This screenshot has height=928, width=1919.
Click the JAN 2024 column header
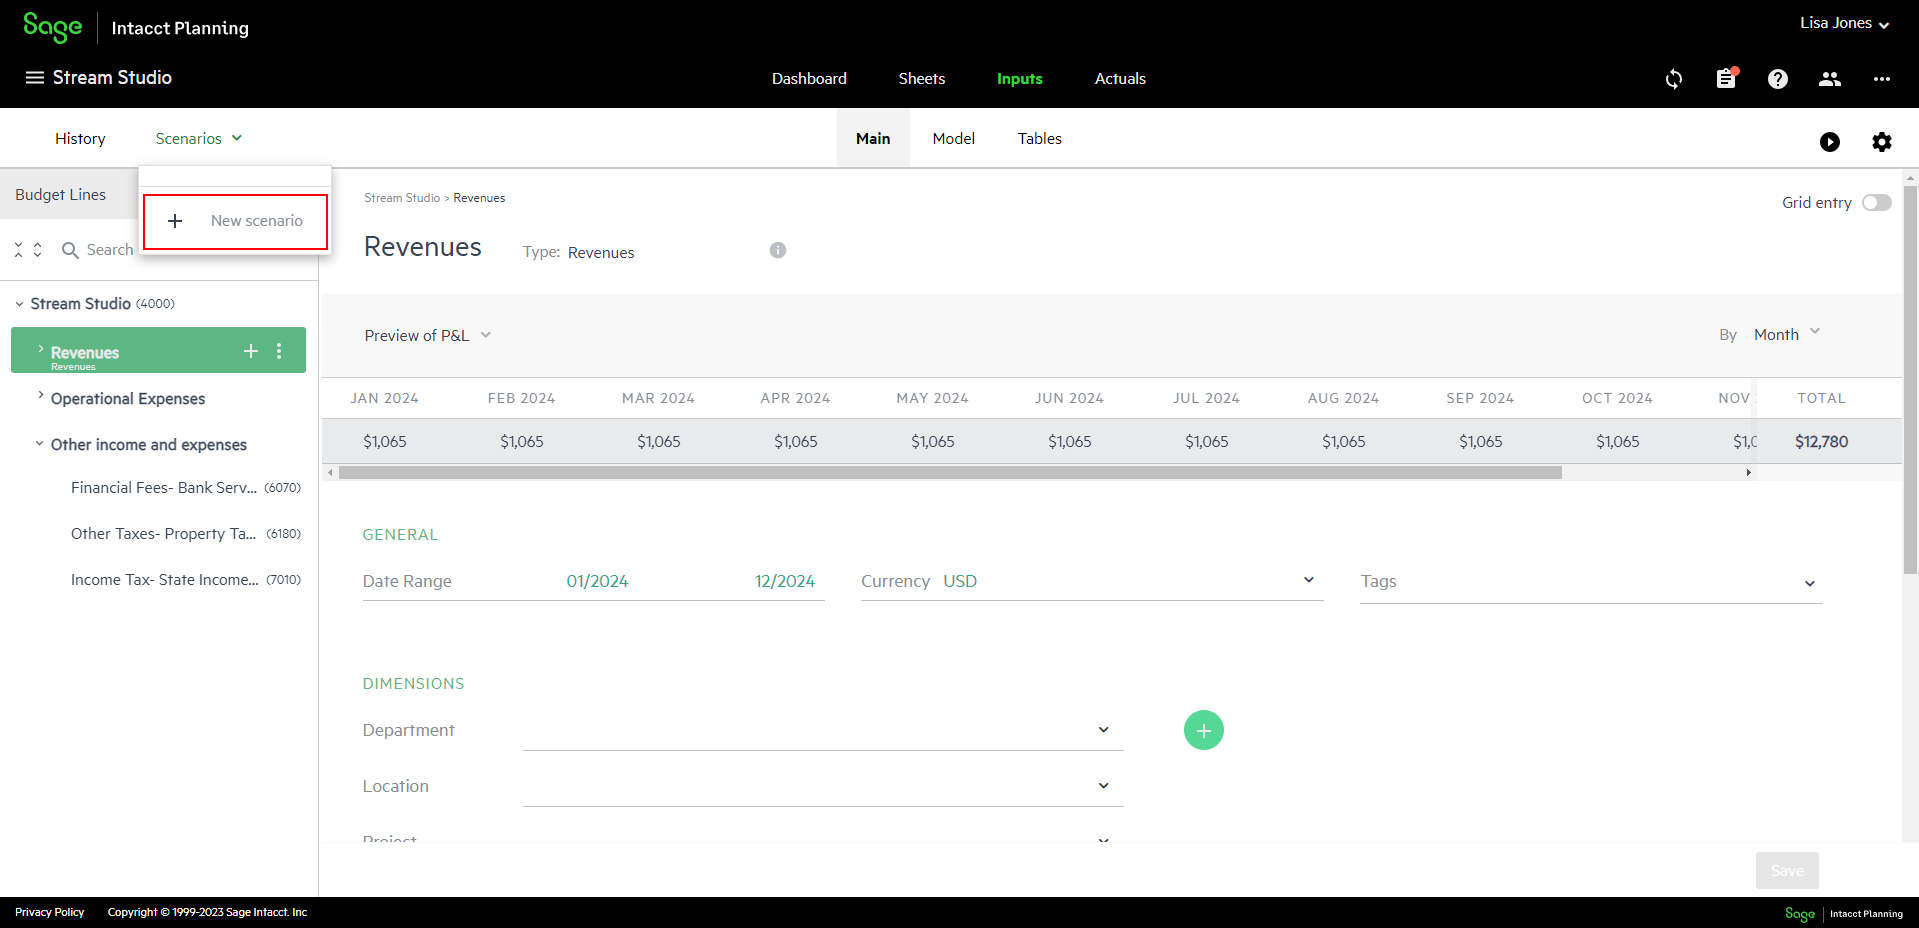coord(385,398)
